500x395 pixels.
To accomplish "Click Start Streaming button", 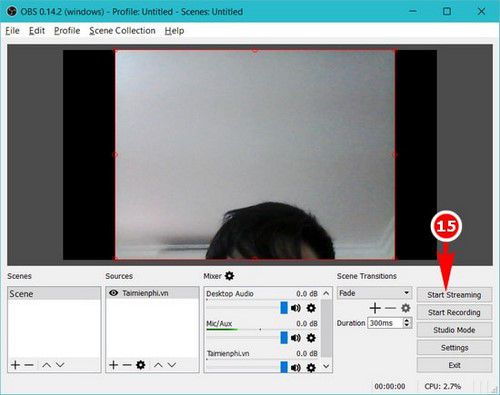I will coord(454,295).
